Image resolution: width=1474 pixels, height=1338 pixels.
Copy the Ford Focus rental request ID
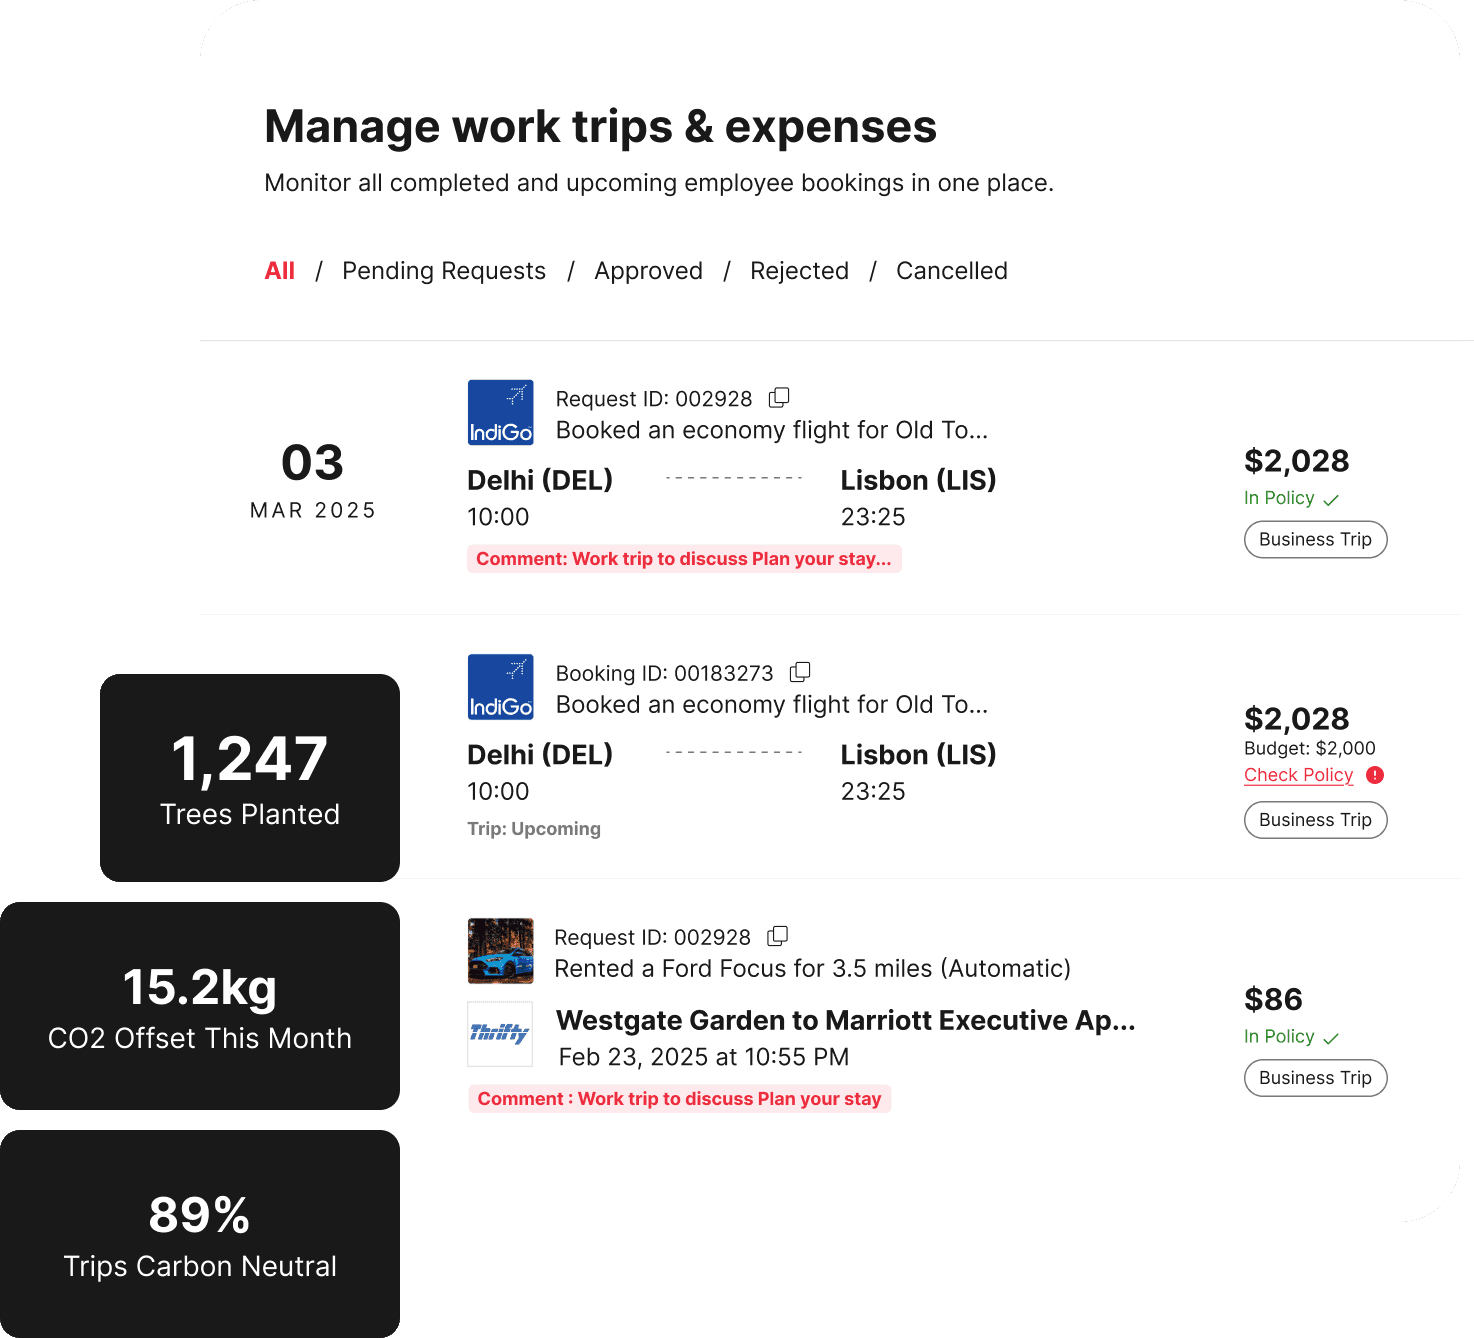click(777, 936)
